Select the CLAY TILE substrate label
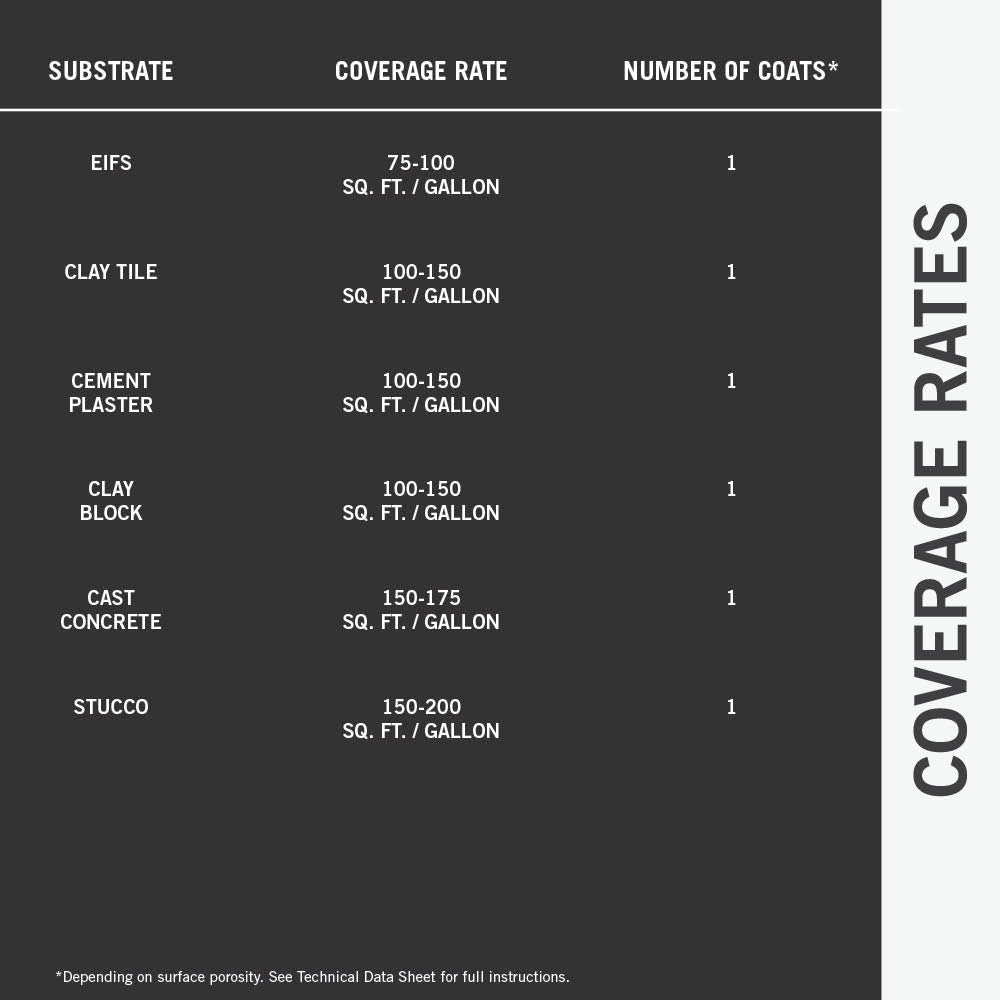 [x=111, y=272]
